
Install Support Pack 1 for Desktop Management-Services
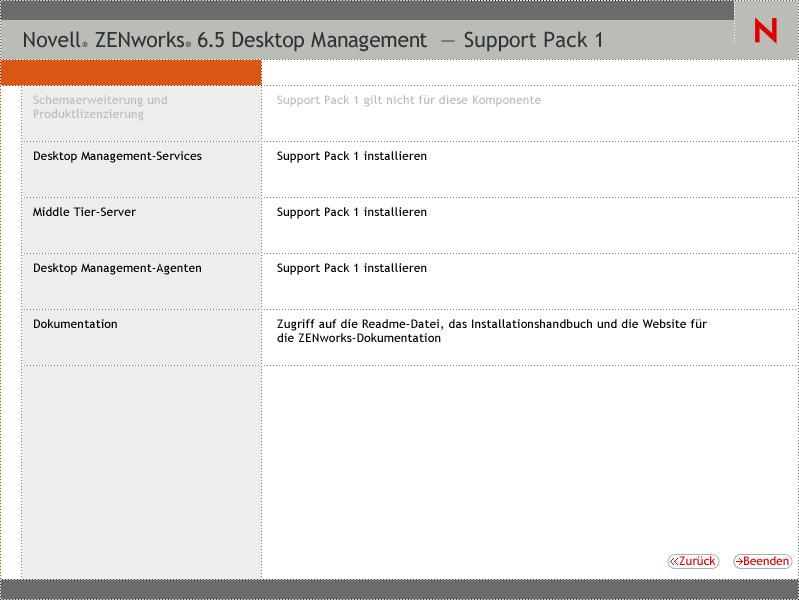coord(352,156)
